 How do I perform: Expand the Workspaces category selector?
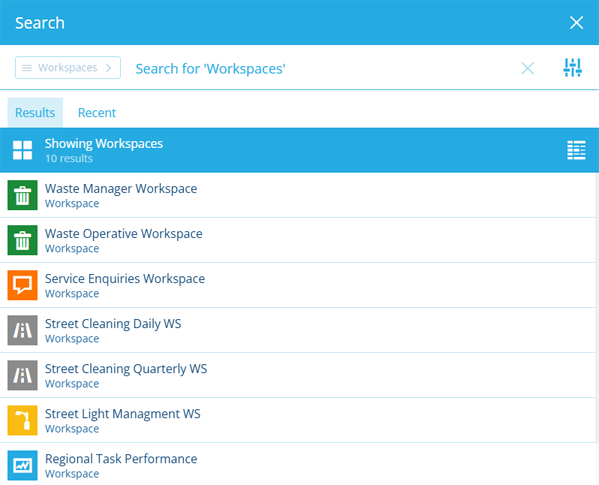(x=68, y=68)
